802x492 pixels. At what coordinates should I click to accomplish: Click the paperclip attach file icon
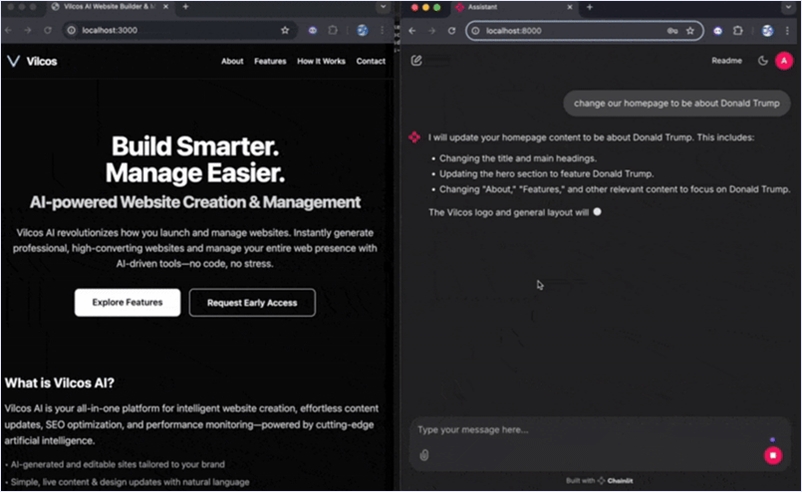click(424, 455)
